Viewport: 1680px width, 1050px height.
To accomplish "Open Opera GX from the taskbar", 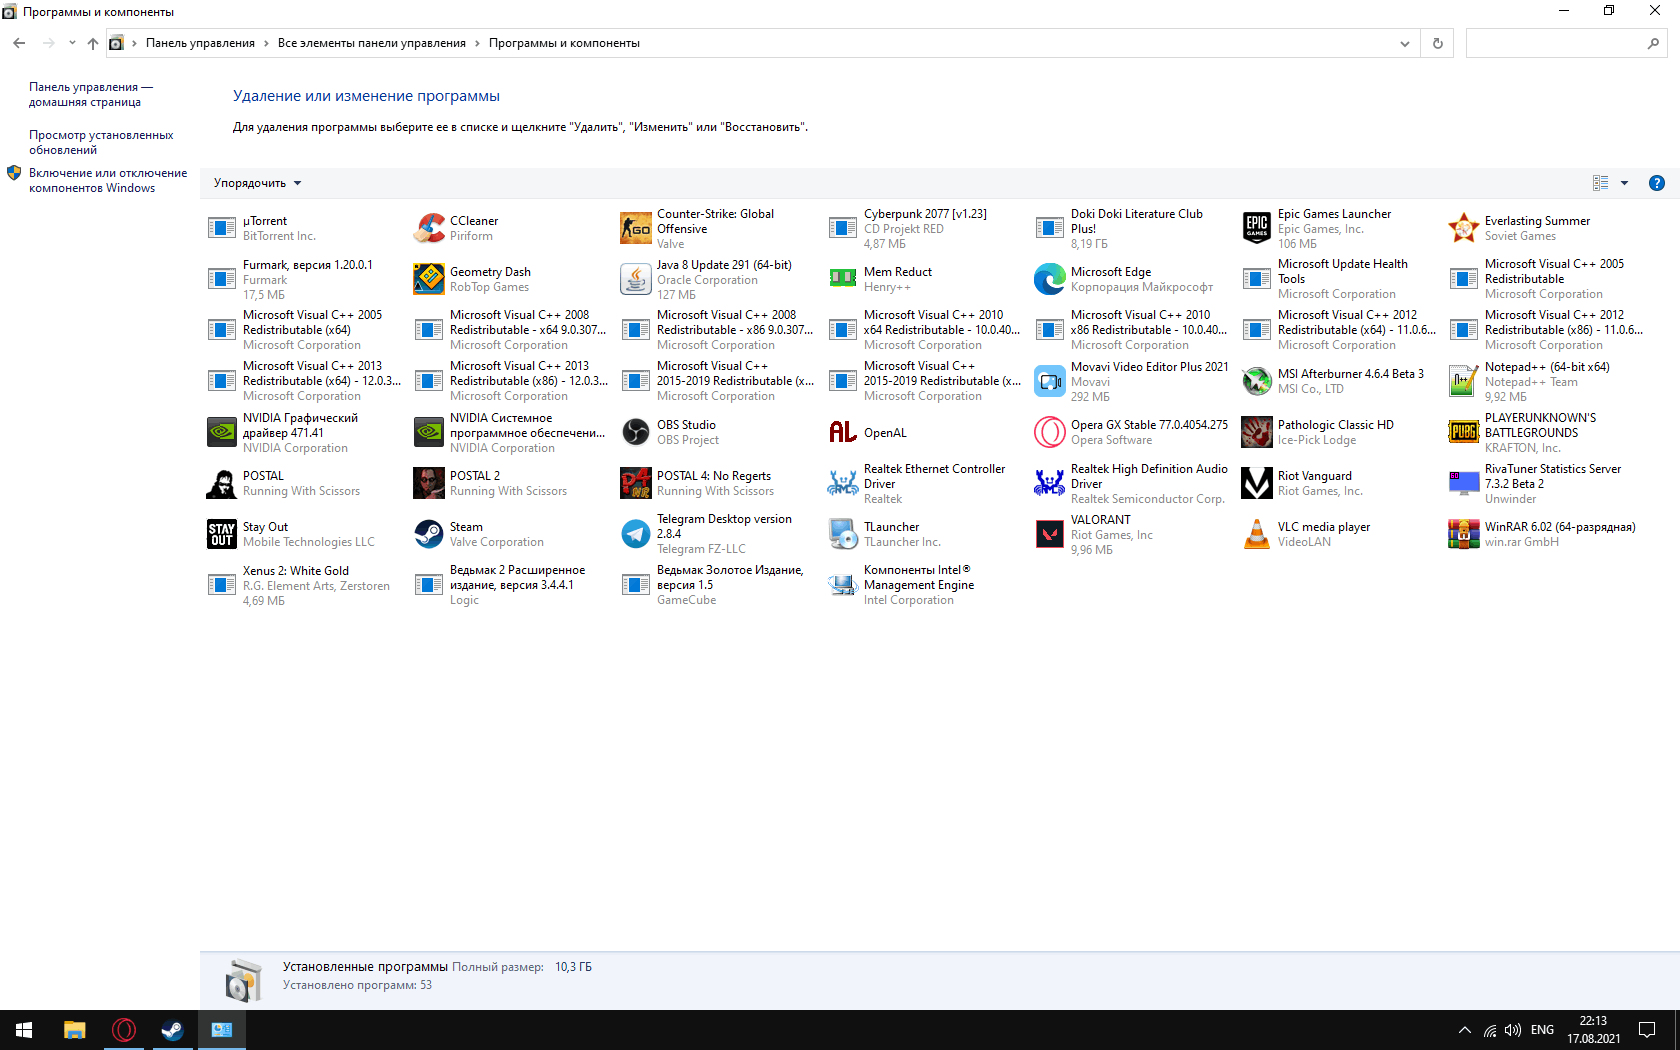I will coord(124,1030).
